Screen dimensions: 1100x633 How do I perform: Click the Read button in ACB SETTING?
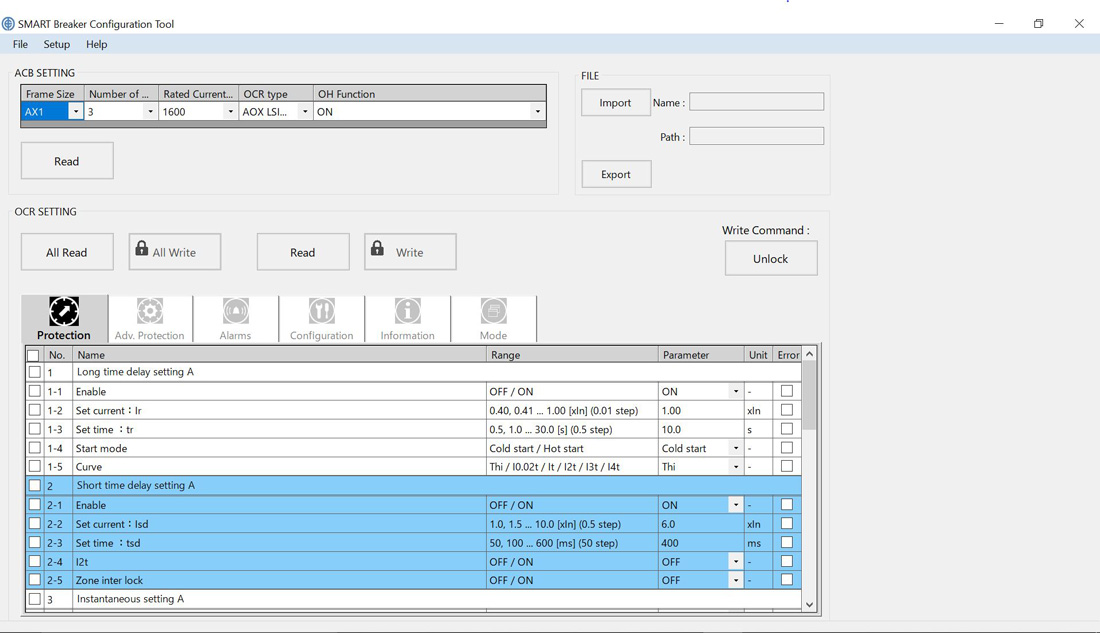pos(67,161)
